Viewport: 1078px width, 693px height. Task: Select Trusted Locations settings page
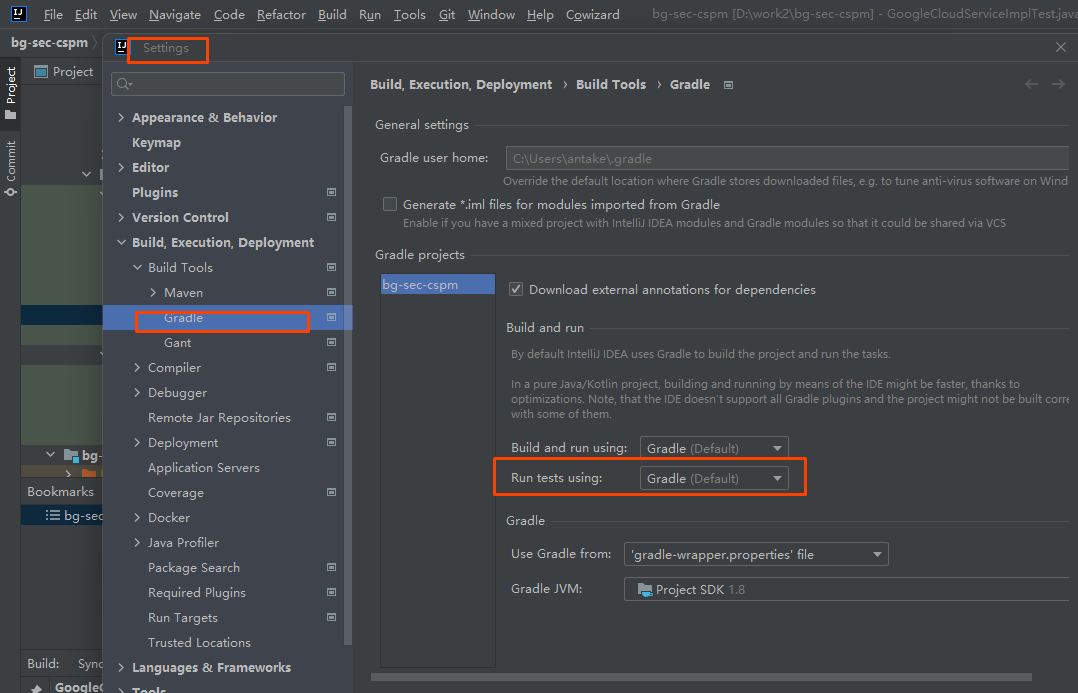pyautogui.click(x=199, y=642)
